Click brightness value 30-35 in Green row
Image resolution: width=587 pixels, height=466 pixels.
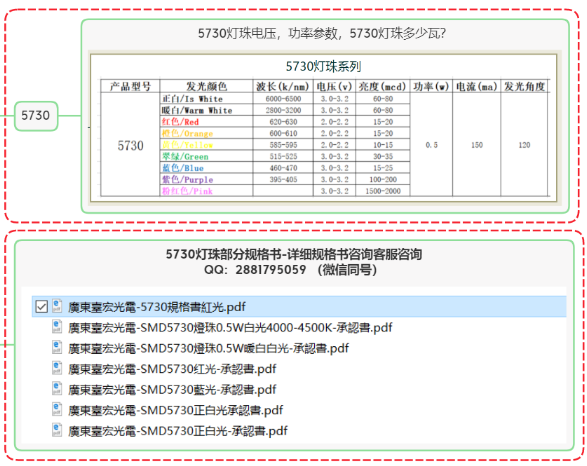pos(383,156)
